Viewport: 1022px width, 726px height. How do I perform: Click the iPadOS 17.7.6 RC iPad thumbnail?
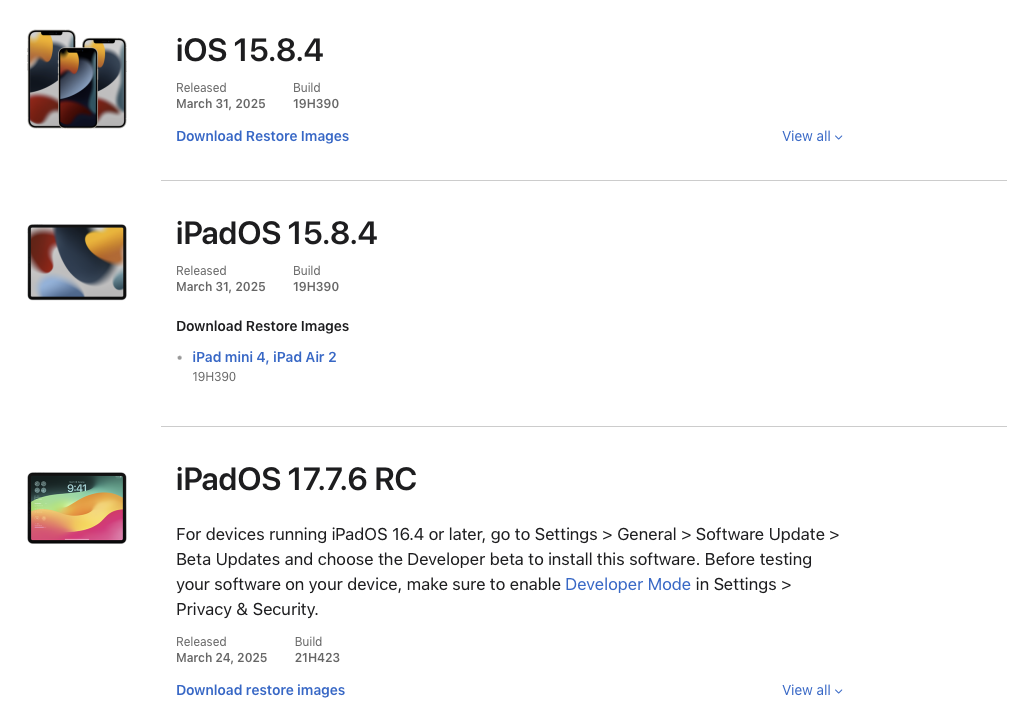(75, 508)
